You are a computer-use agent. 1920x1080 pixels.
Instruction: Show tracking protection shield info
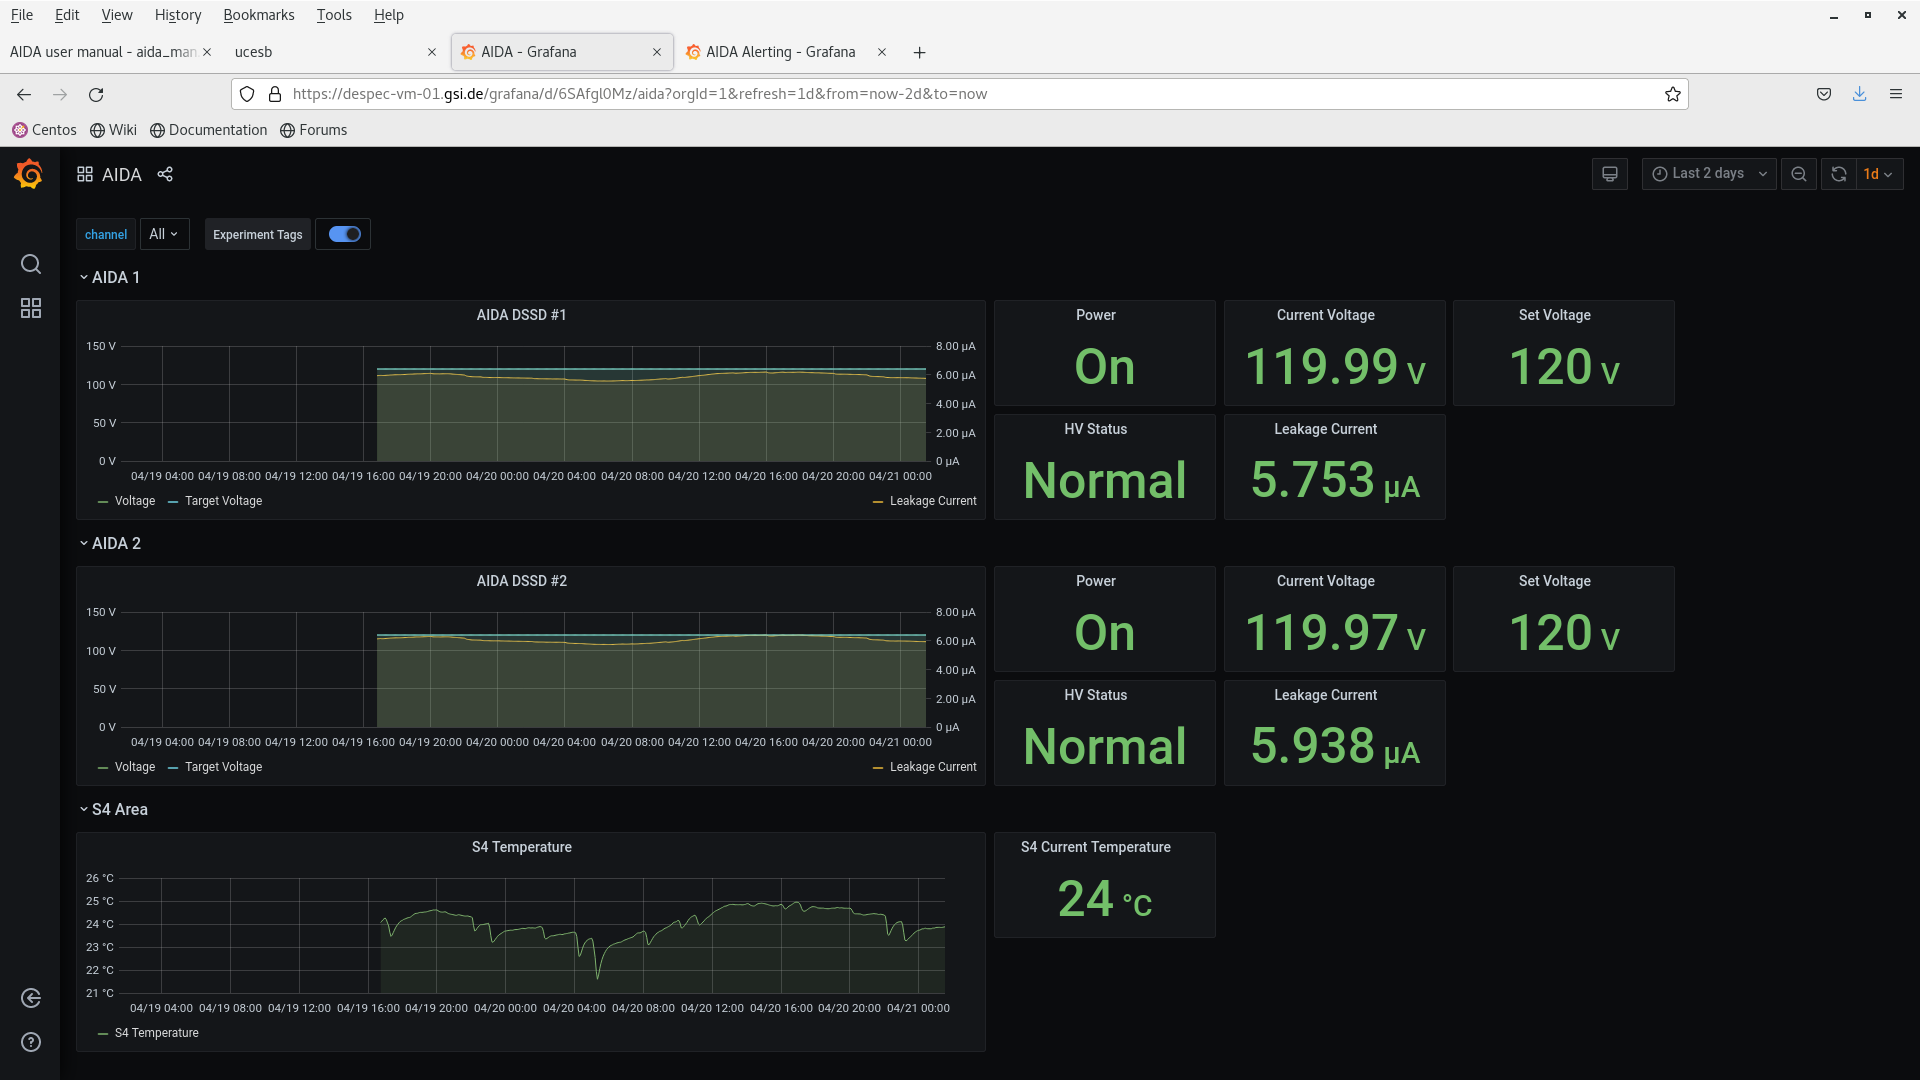click(x=247, y=94)
